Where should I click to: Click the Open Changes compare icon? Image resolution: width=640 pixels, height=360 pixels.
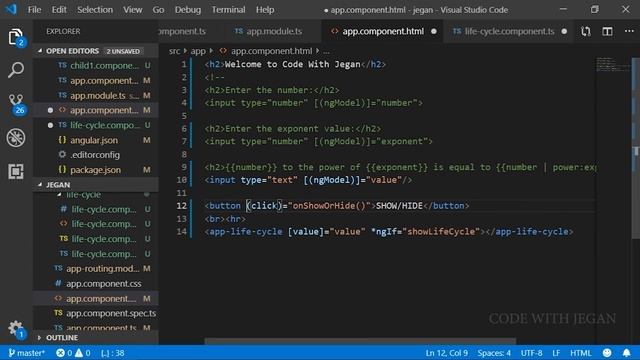586,31
